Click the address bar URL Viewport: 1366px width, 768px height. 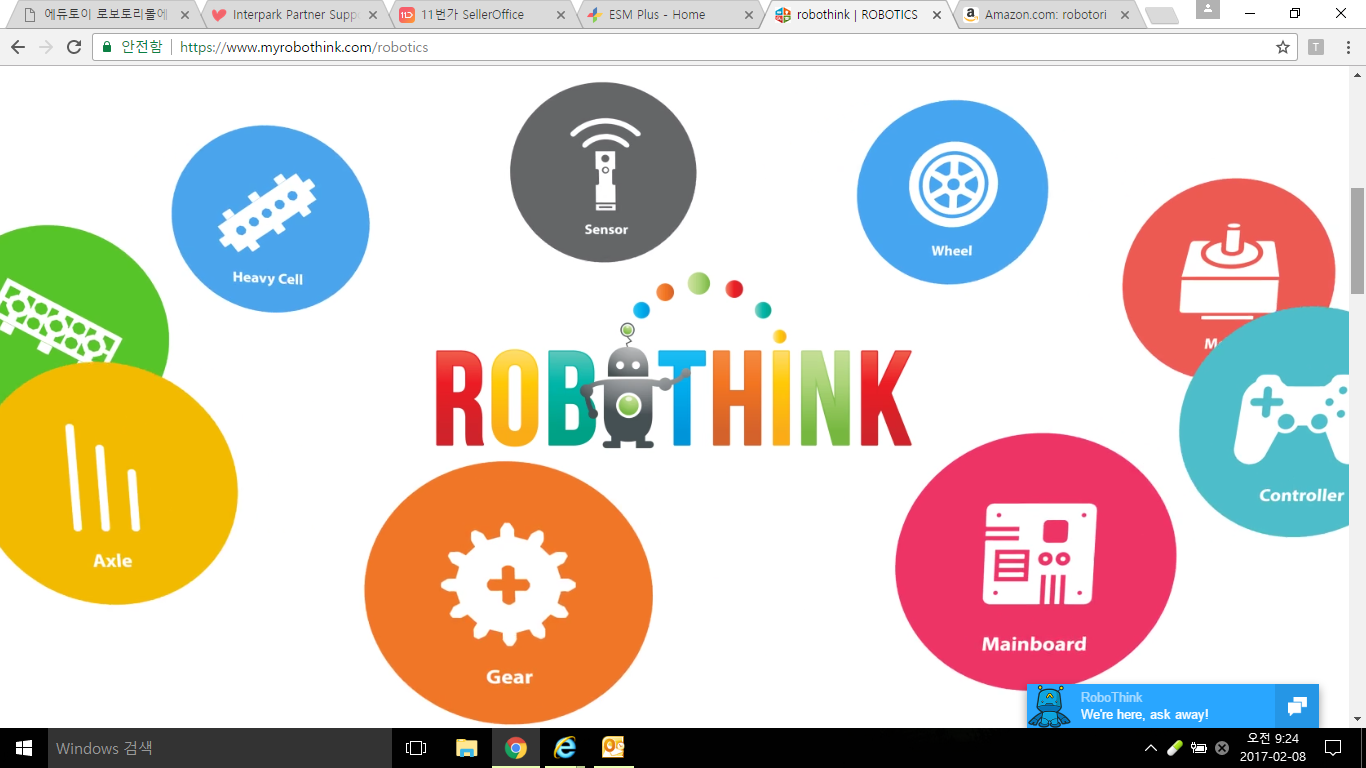point(304,47)
